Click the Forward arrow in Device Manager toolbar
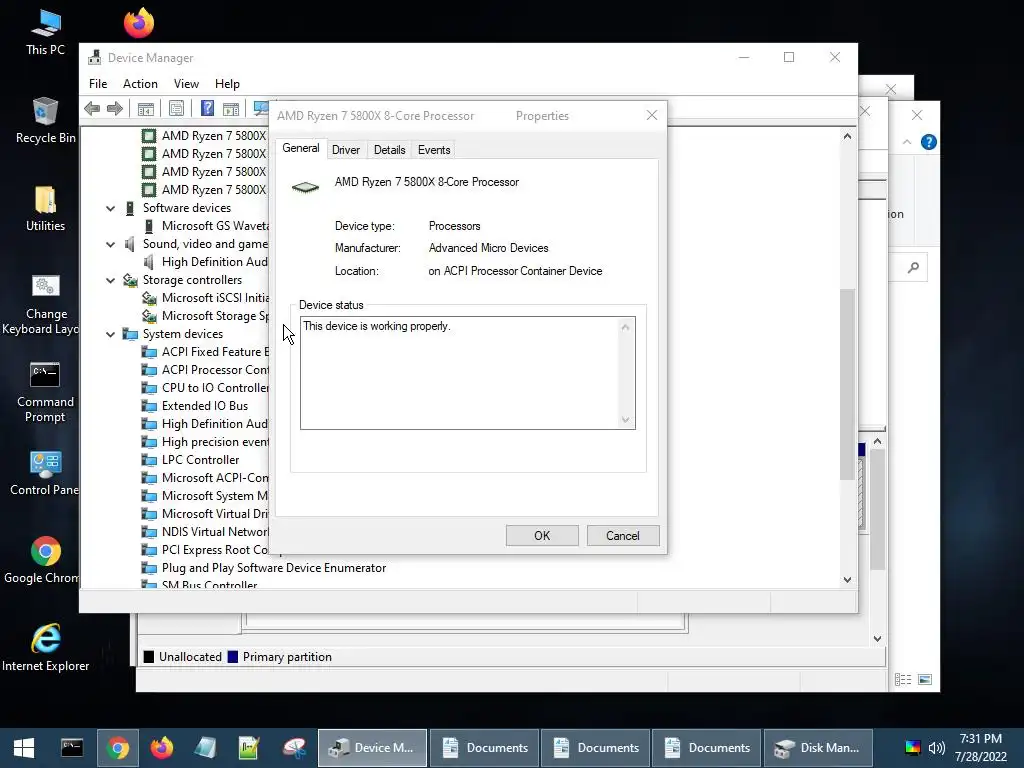 (x=115, y=108)
